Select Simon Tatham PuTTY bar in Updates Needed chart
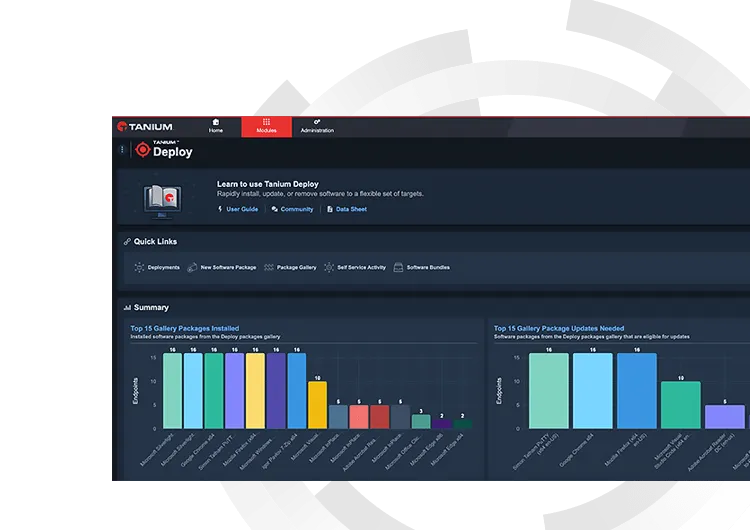The width and height of the screenshot is (750, 530). [x=549, y=391]
